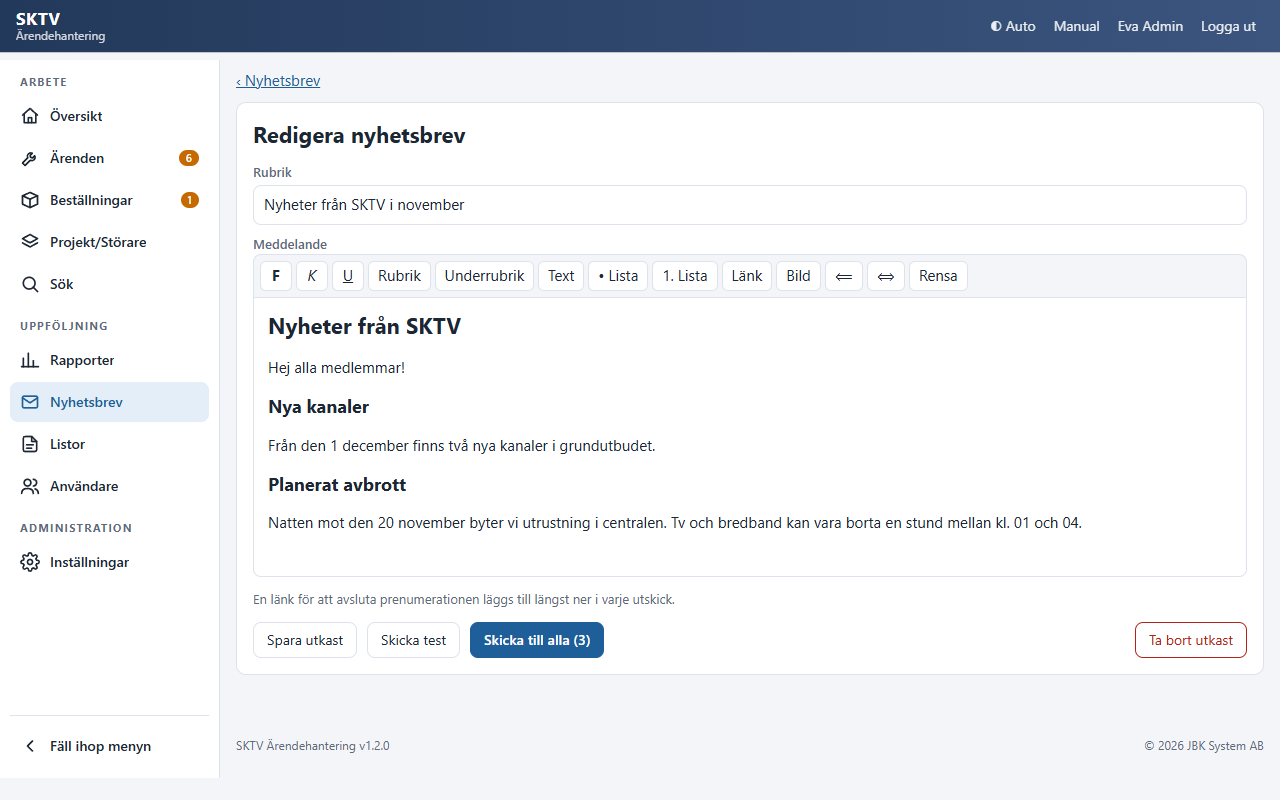Image resolution: width=1280 pixels, height=800 pixels.
Task: Click the double-headed arrow toolbar button
Action: (x=885, y=276)
